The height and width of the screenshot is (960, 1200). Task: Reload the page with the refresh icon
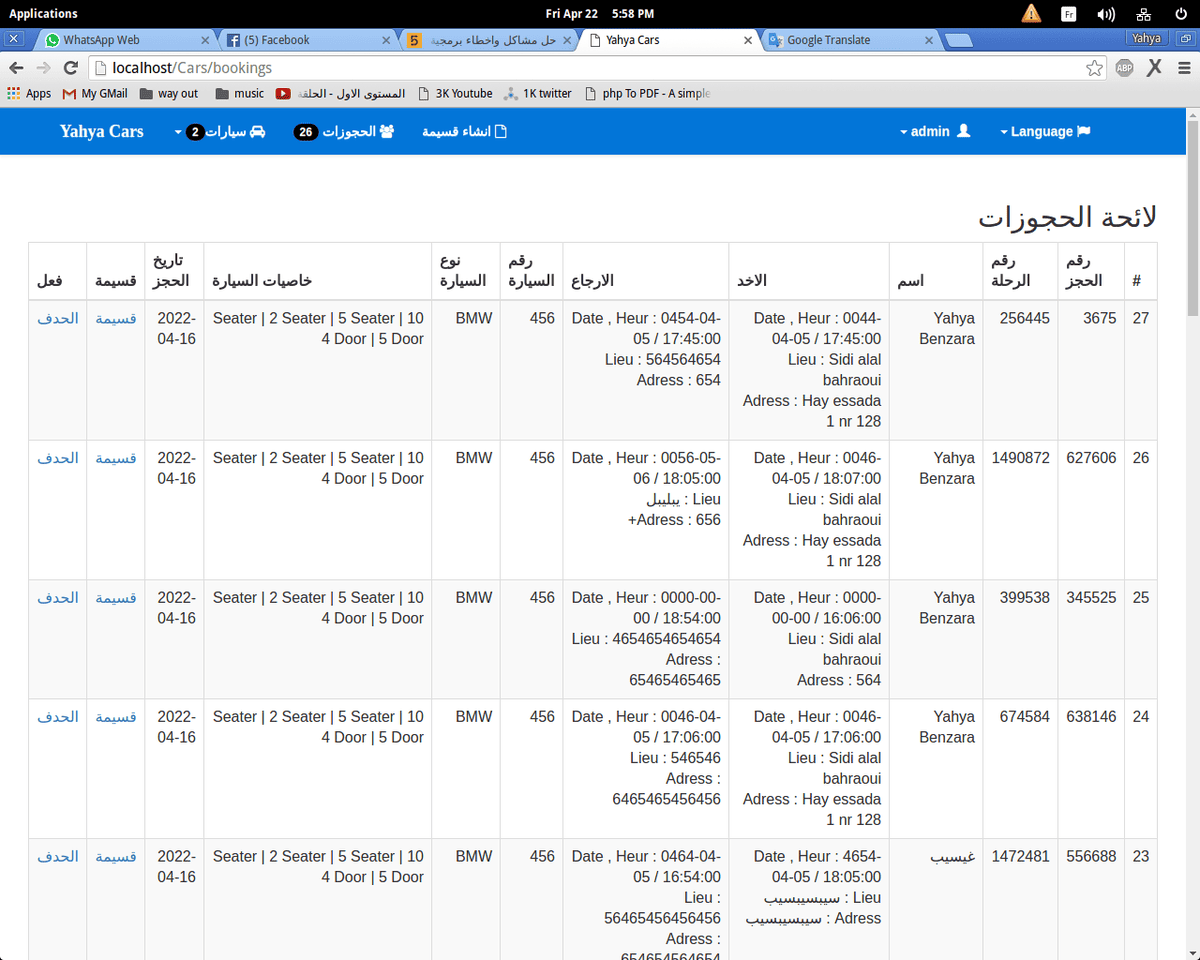click(70, 68)
